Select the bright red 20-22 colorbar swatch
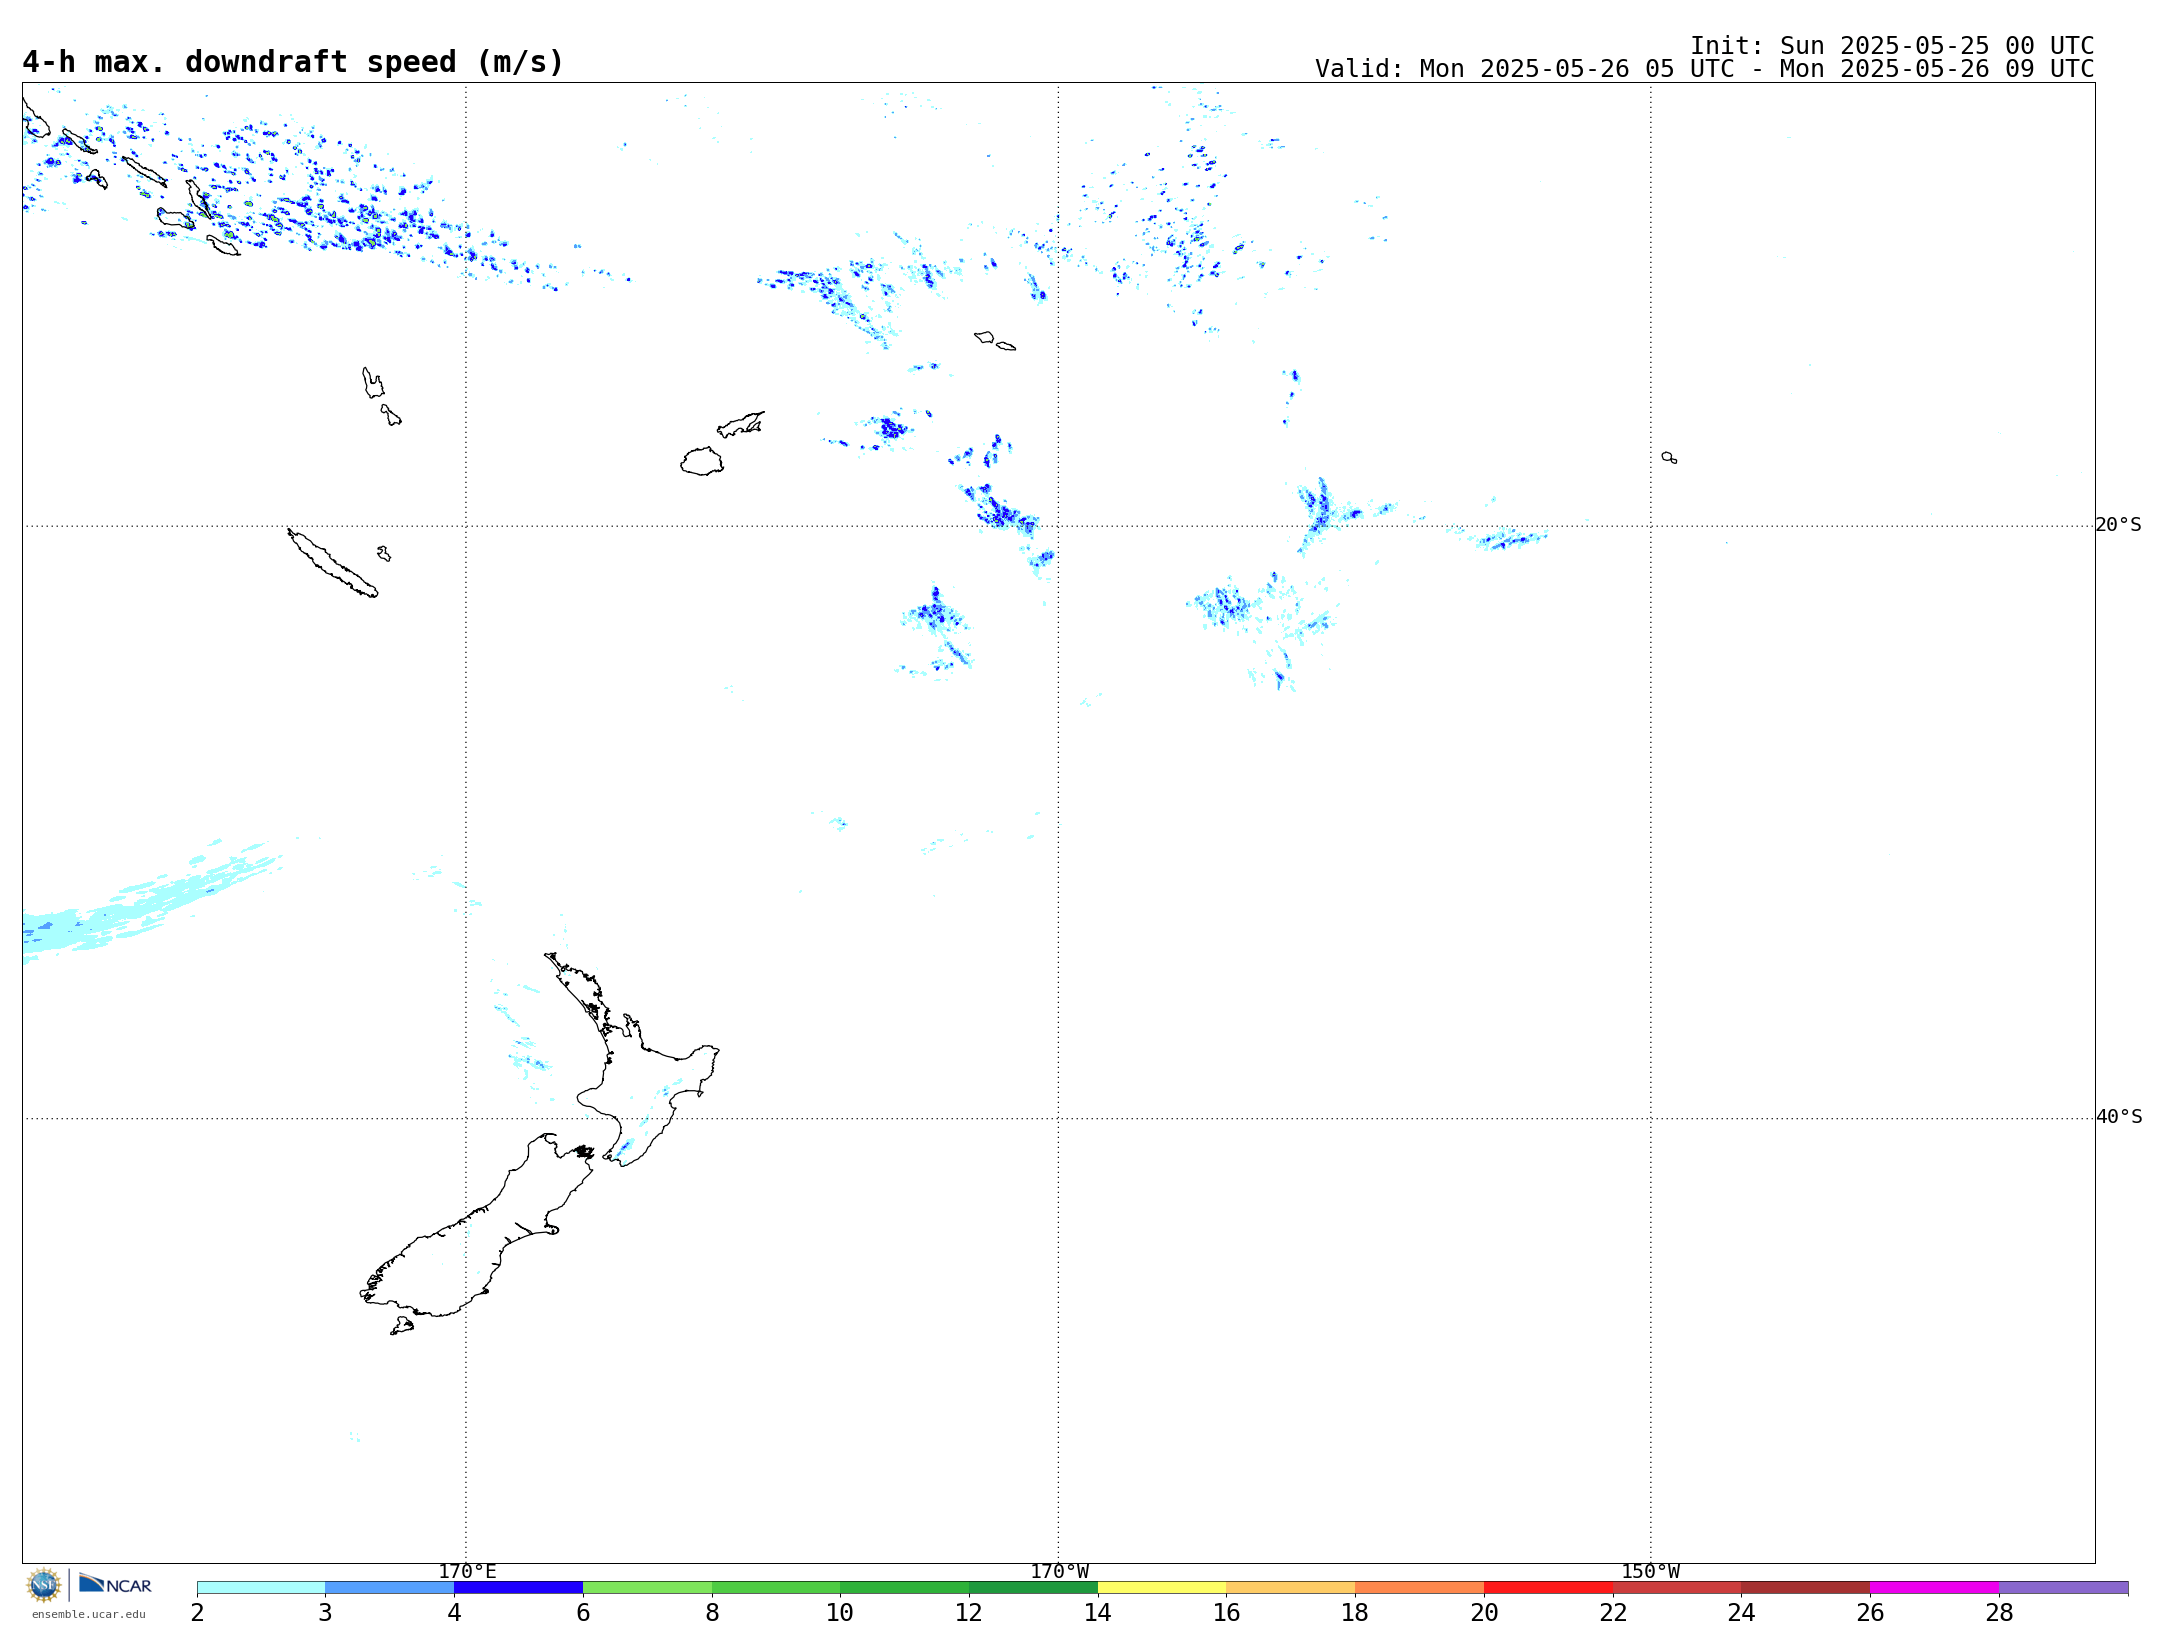Viewport: 2160px width, 1626px height. coord(1548,1588)
